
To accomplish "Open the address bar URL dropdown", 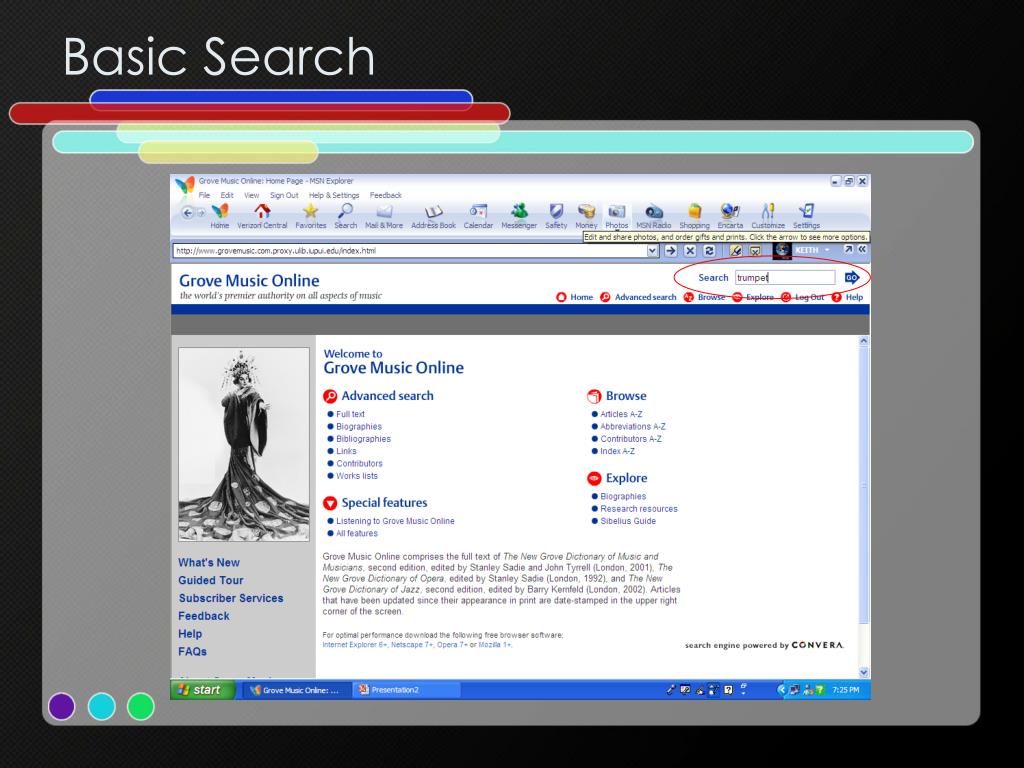I will (652, 251).
